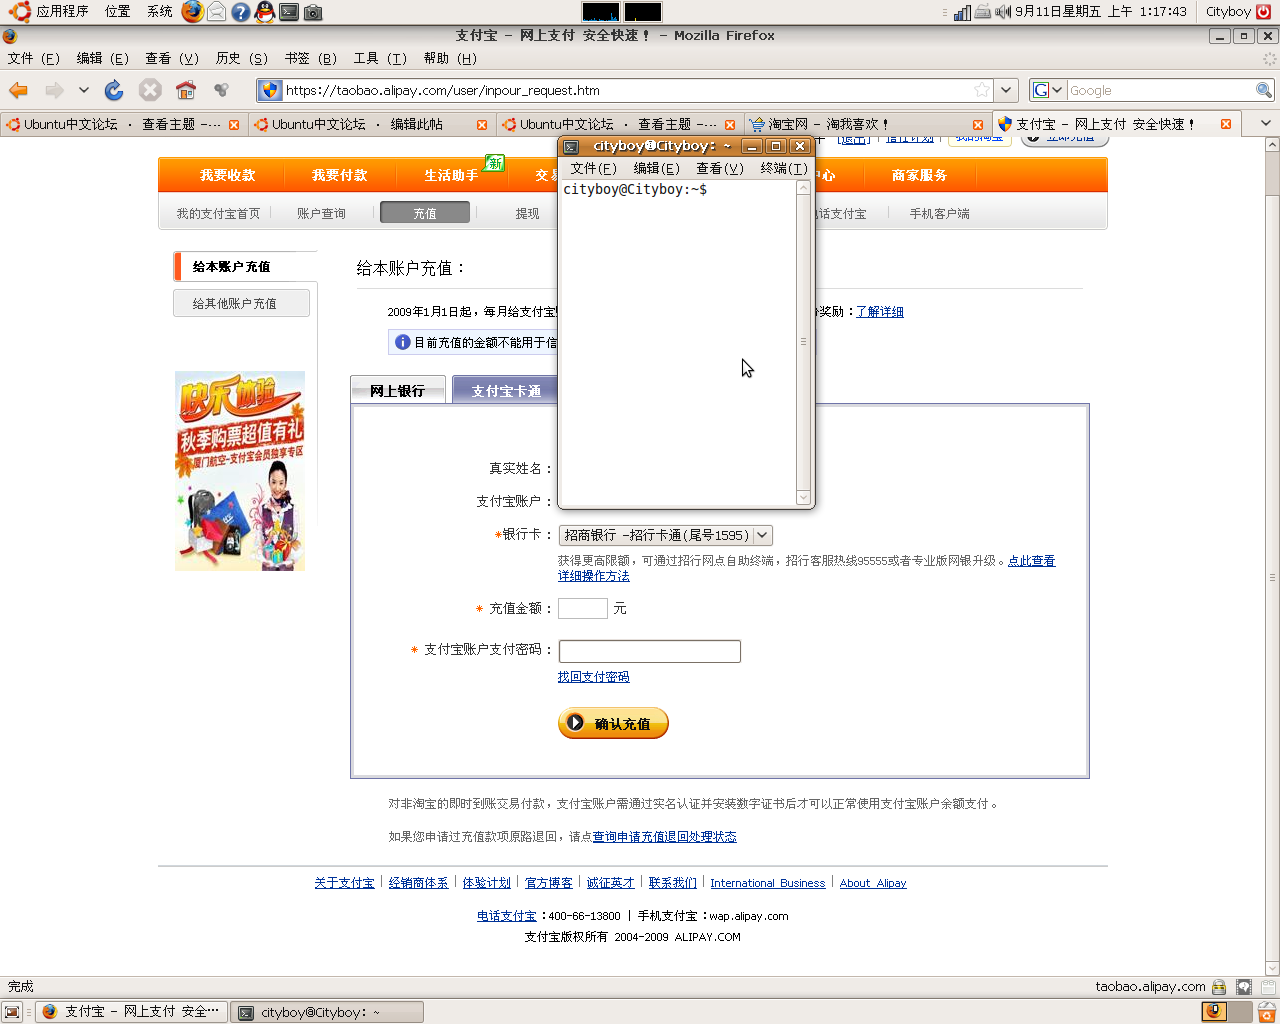Click the volume speaker icon in system tray

(1003, 12)
